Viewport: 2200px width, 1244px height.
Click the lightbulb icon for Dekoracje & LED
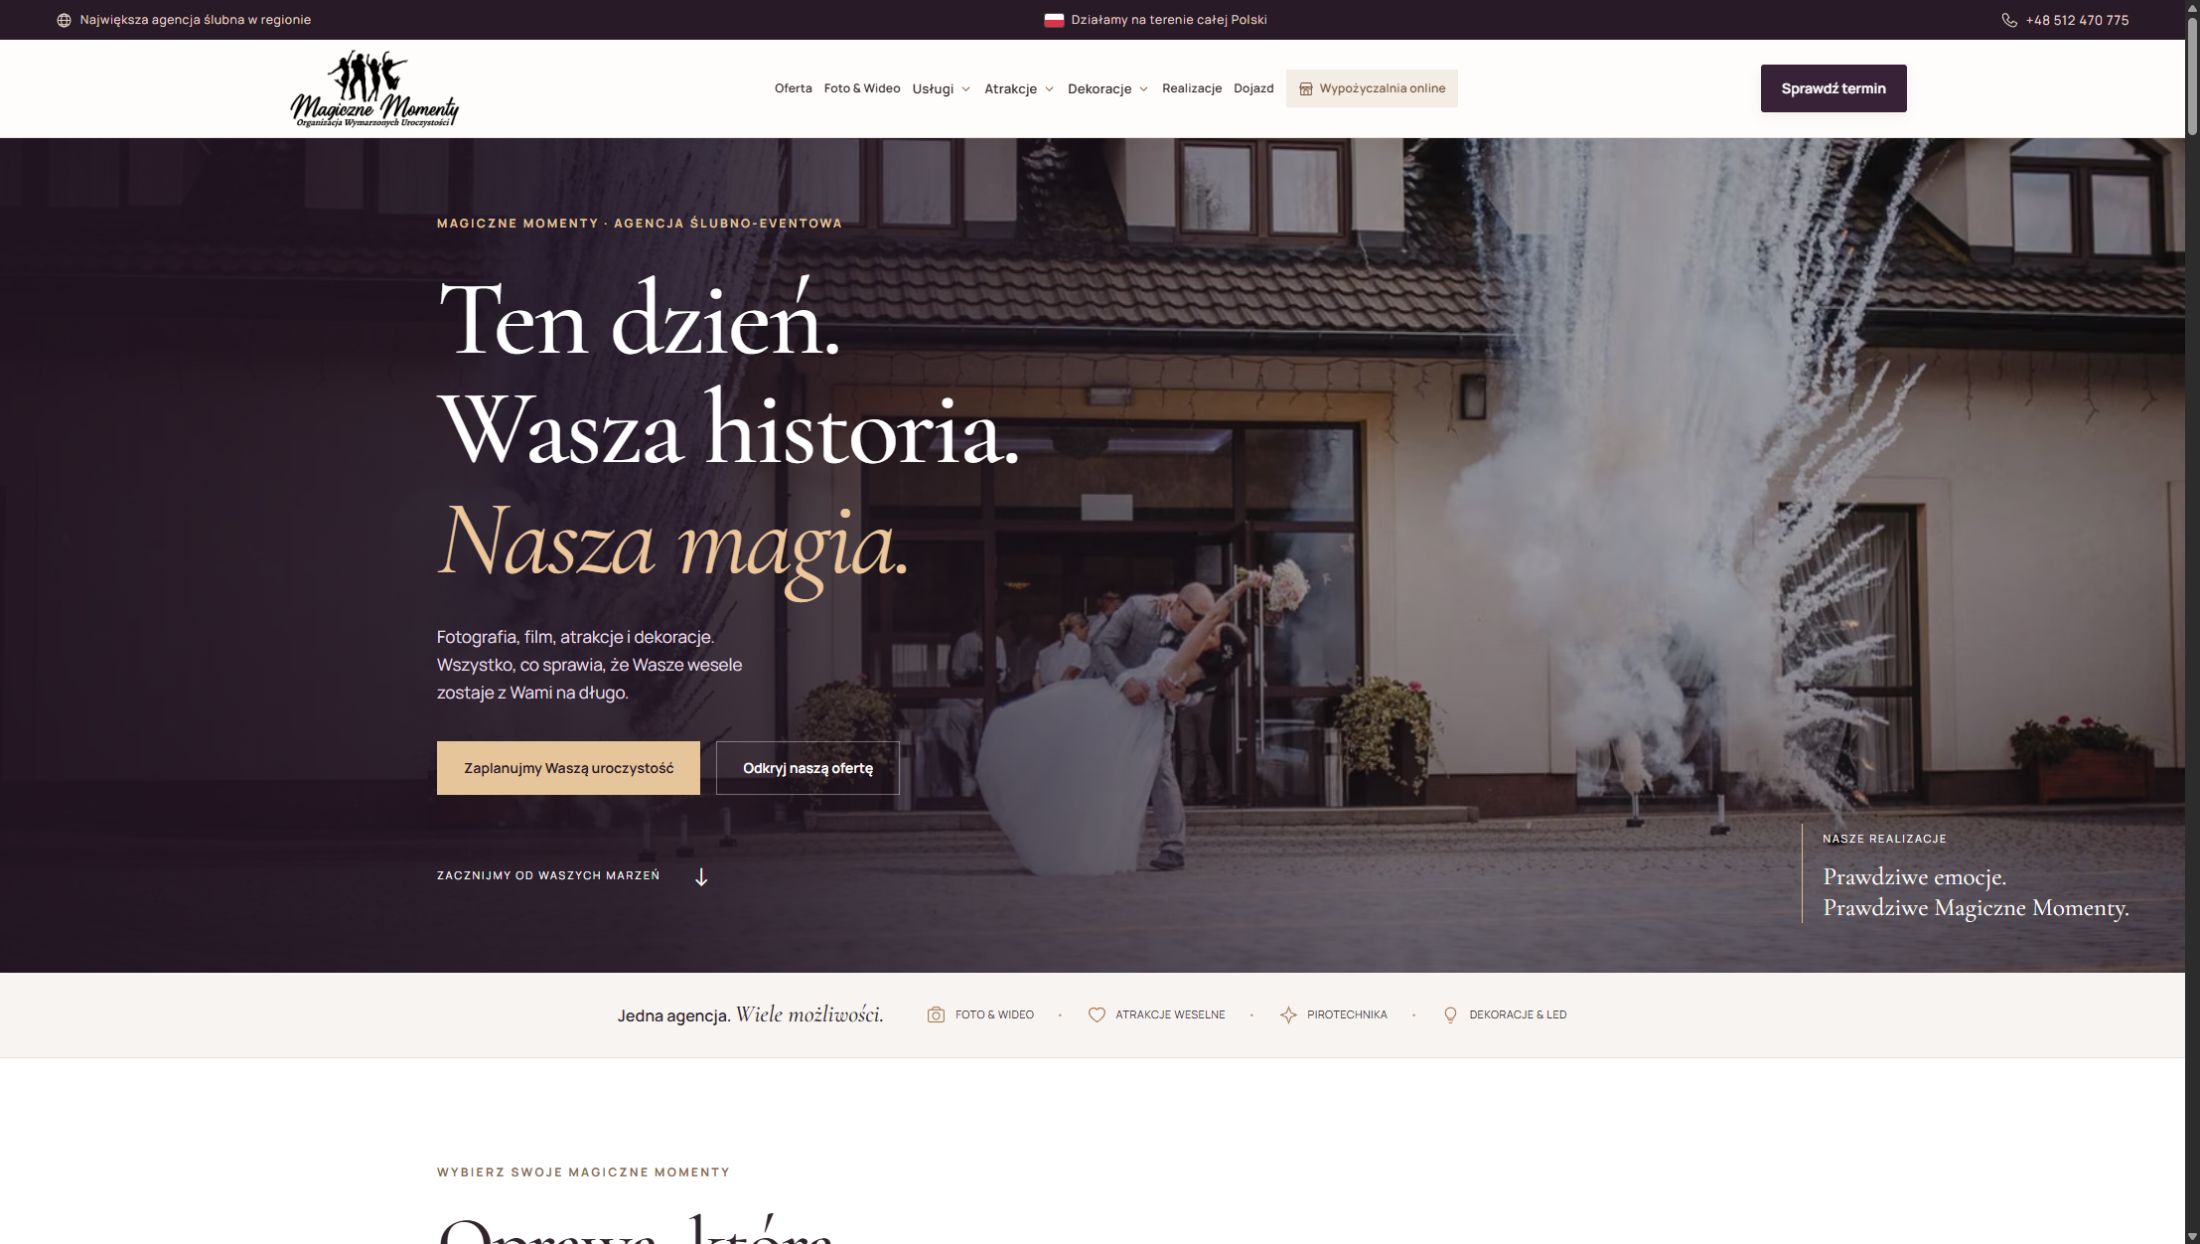tap(1451, 1015)
